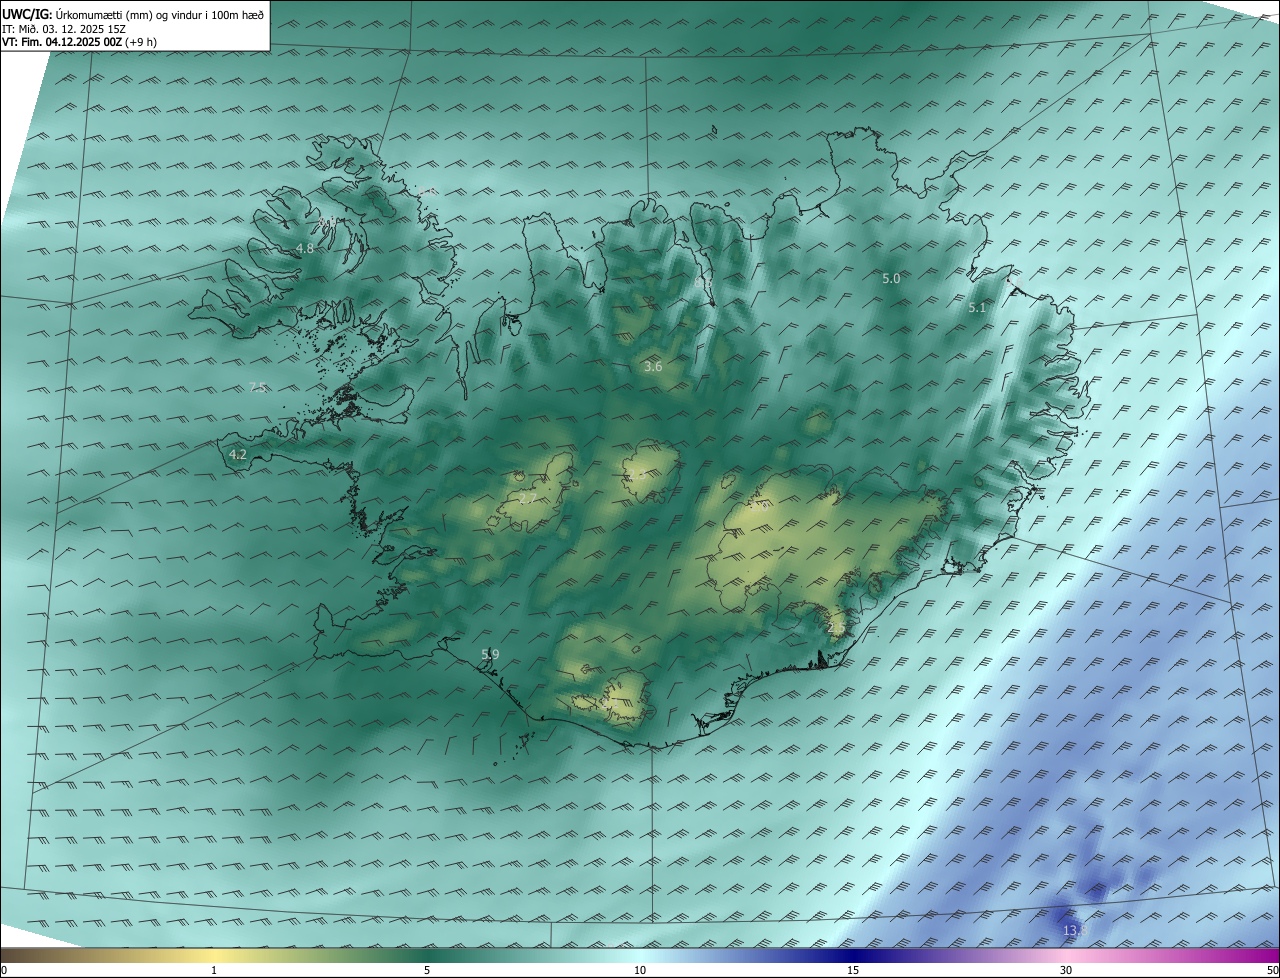The width and height of the screenshot is (1280, 978).
Task: Click the 0 tick on the color scale
Action: click(x=4, y=970)
